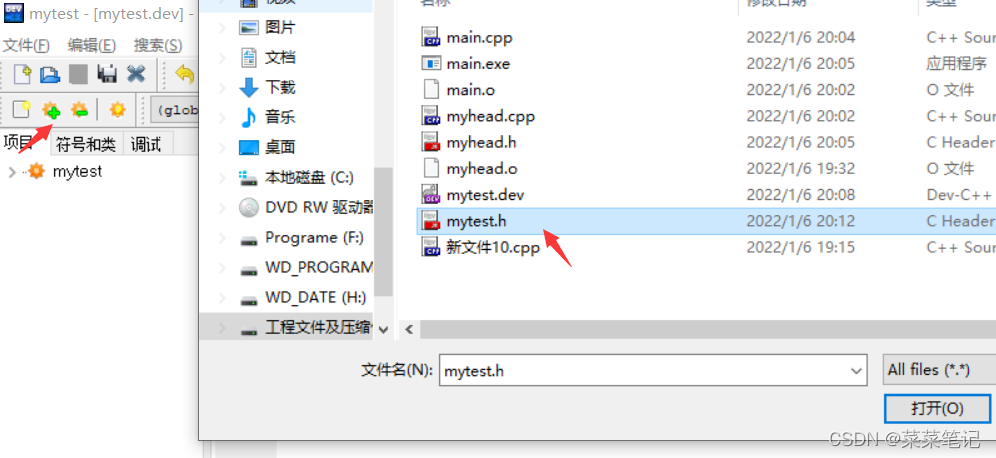The image size is (996, 458).
Task: Click the Undo arrow icon
Action: [185, 74]
